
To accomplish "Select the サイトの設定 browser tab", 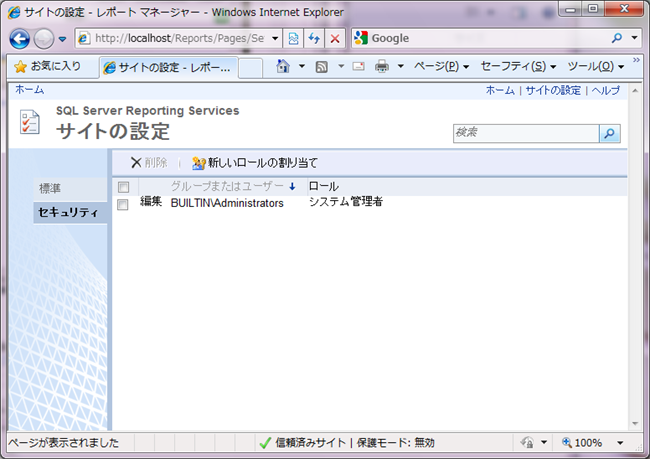I will point(168,67).
